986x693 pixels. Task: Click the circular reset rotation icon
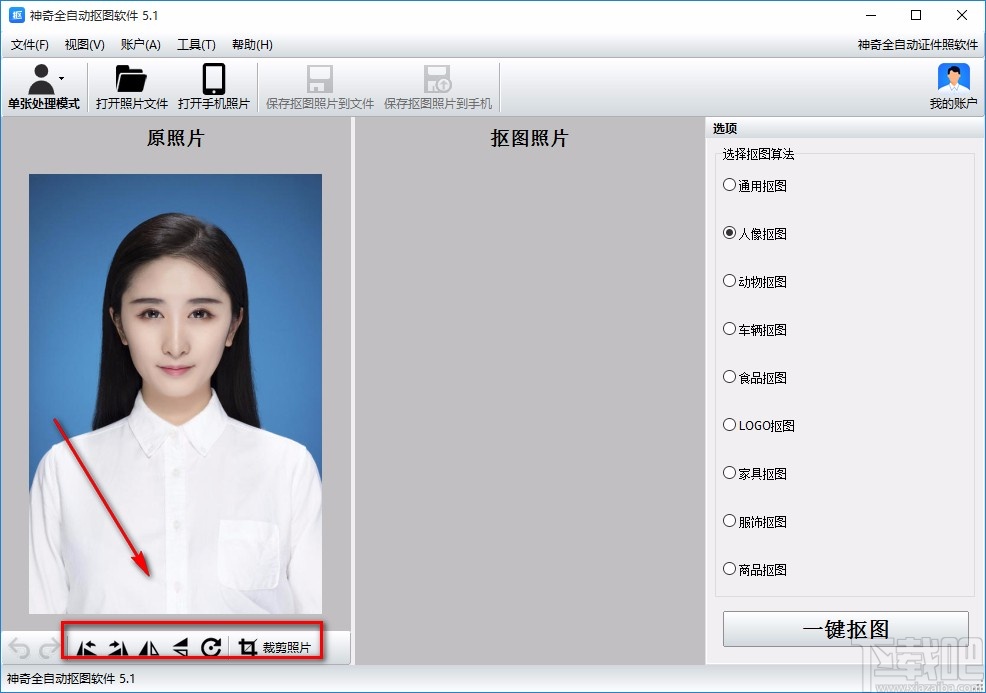coord(211,647)
